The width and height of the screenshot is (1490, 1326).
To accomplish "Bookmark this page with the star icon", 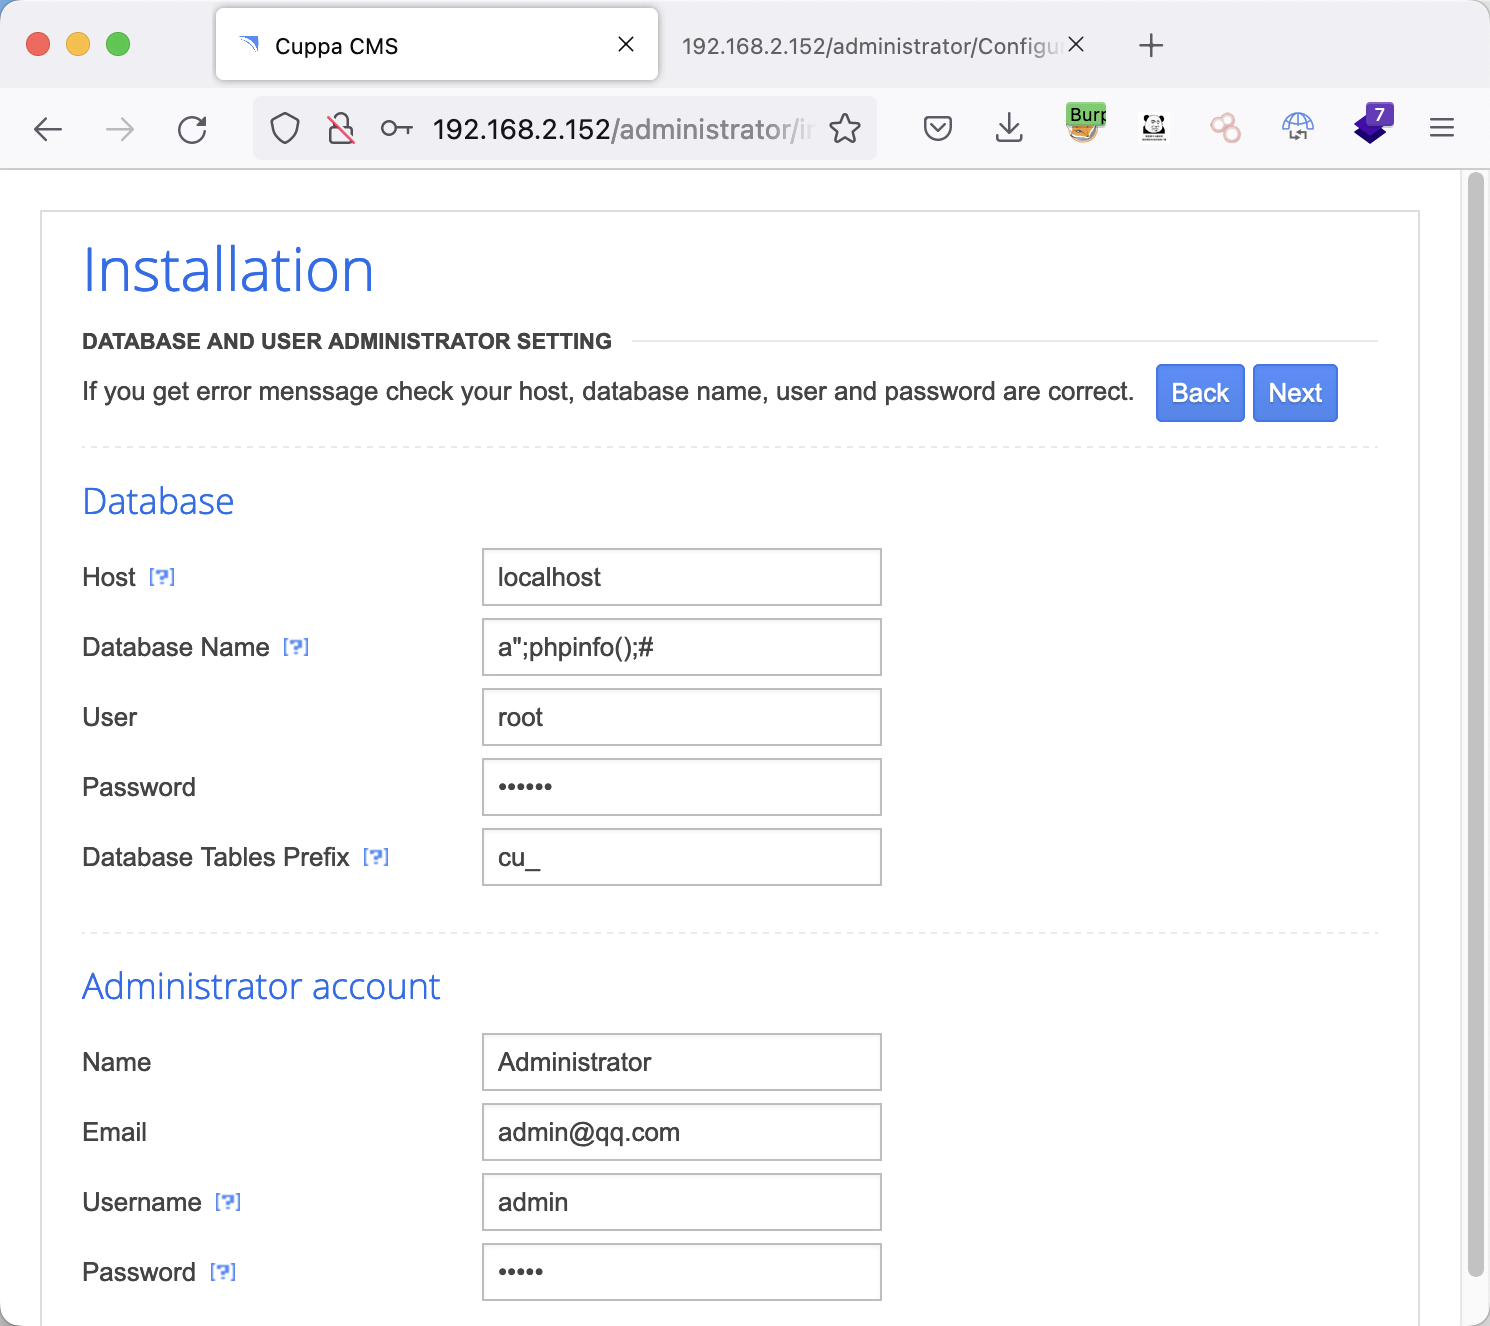I will tap(845, 129).
